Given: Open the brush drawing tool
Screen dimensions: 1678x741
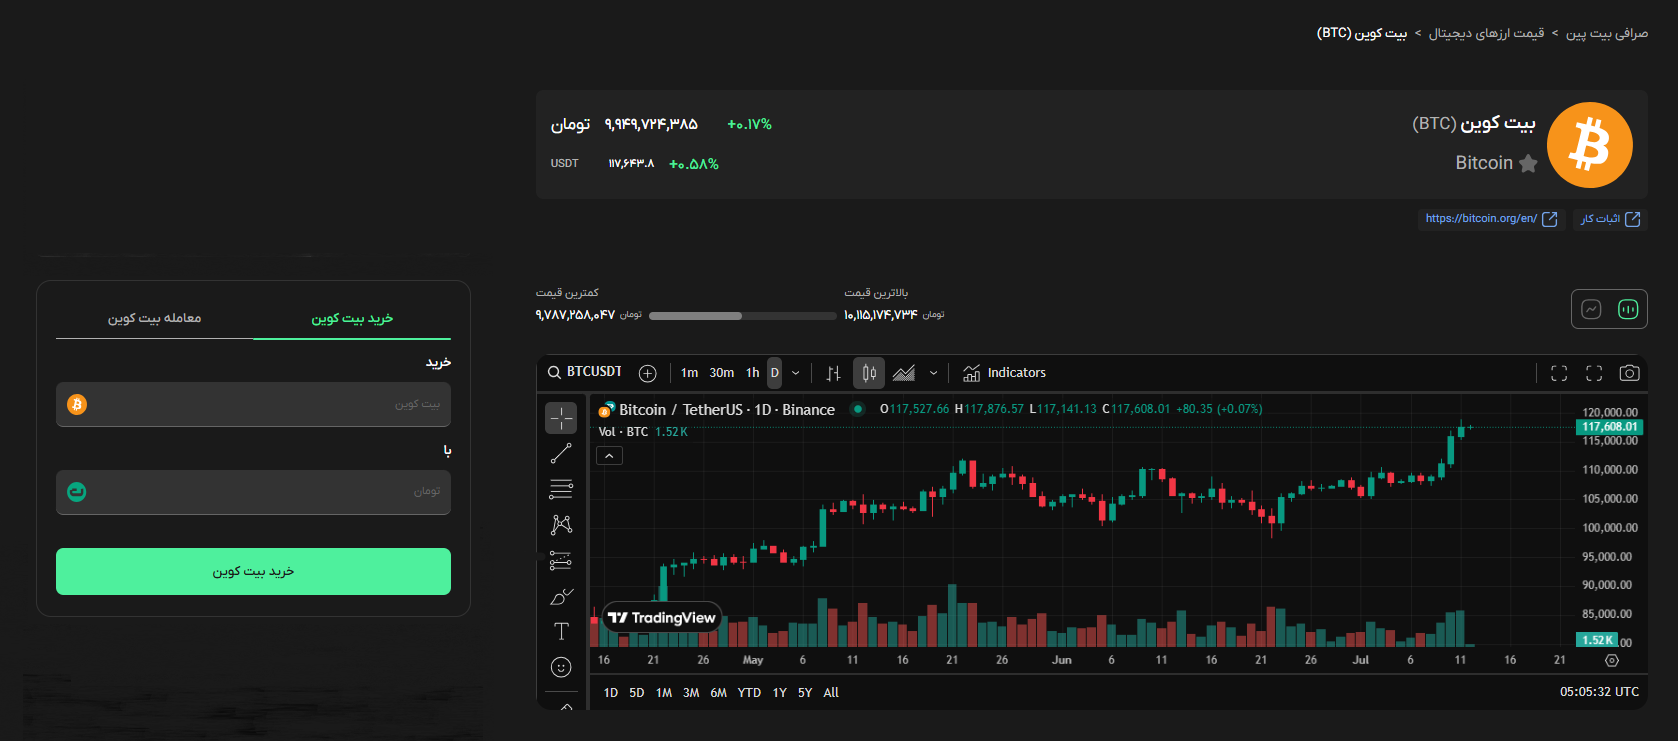Looking at the screenshot, I should coord(561,597).
